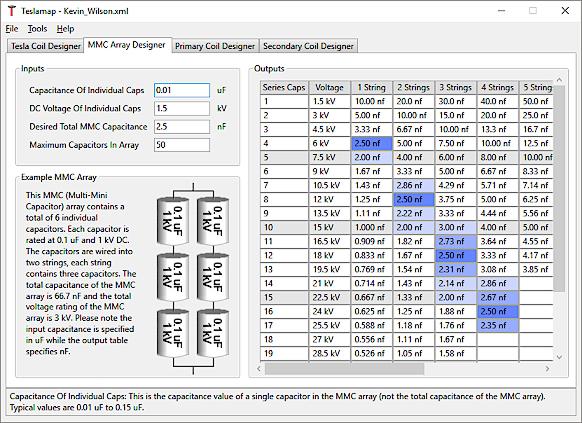This screenshot has height=423, width=582.
Task: Click the 2.35 nf cell in row 17
Action: click(x=498, y=325)
